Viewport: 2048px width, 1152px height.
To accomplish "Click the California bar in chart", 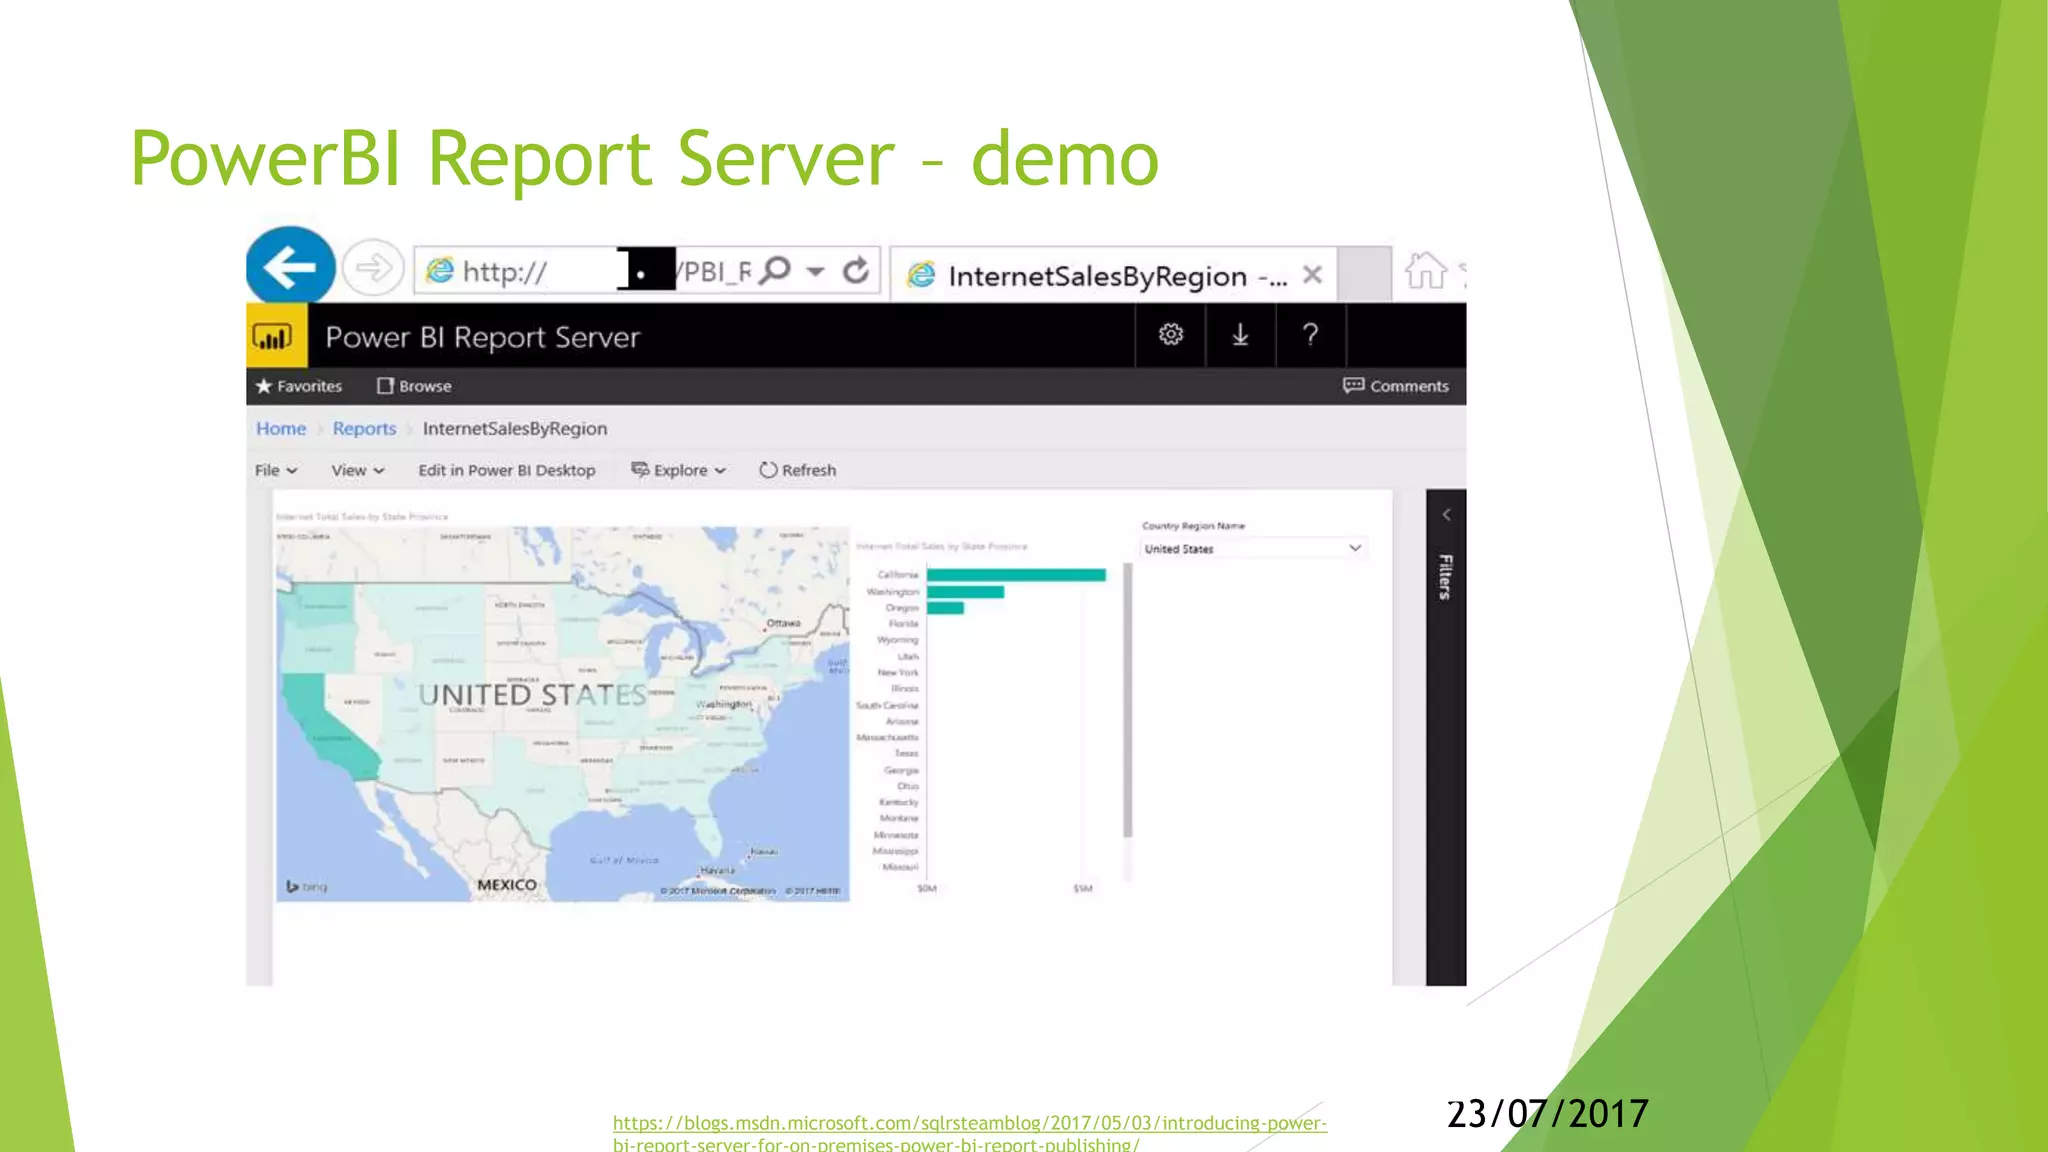I will point(1016,575).
